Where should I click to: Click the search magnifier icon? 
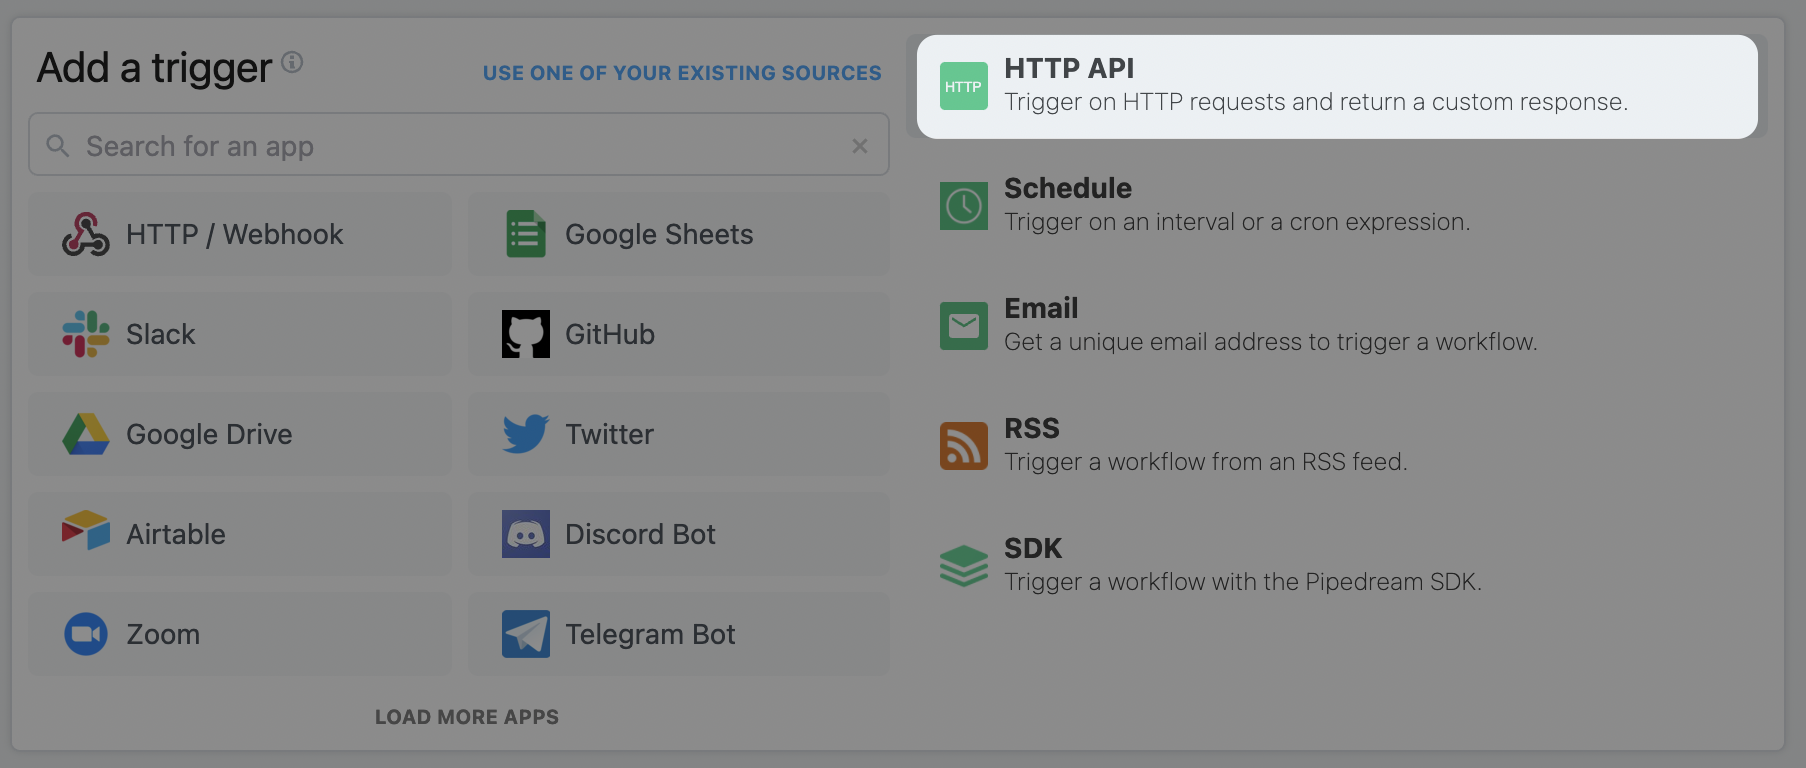point(58,146)
